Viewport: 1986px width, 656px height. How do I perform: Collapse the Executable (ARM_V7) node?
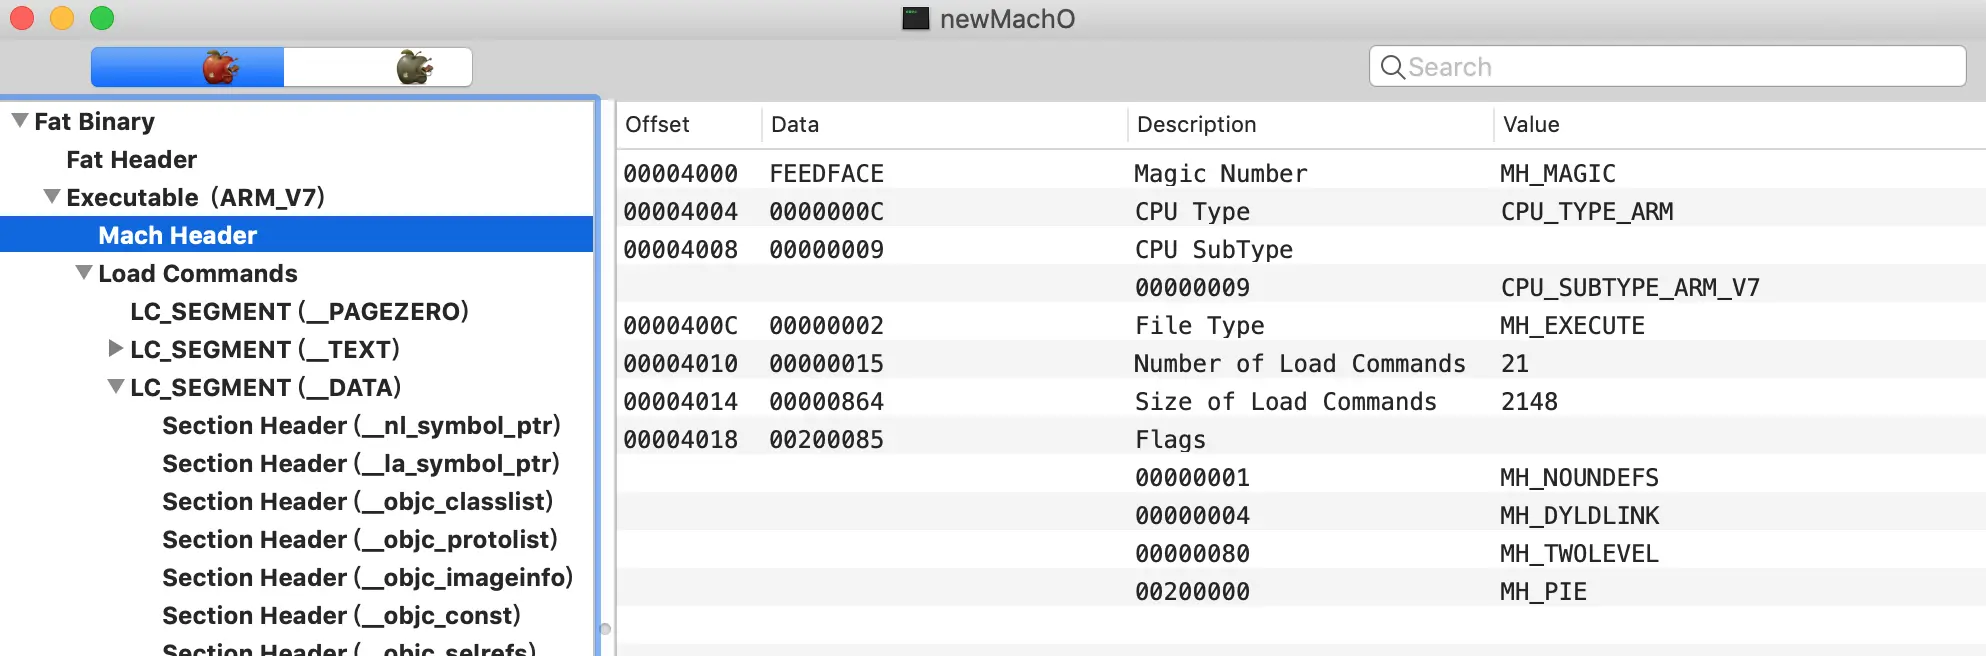click(51, 197)
